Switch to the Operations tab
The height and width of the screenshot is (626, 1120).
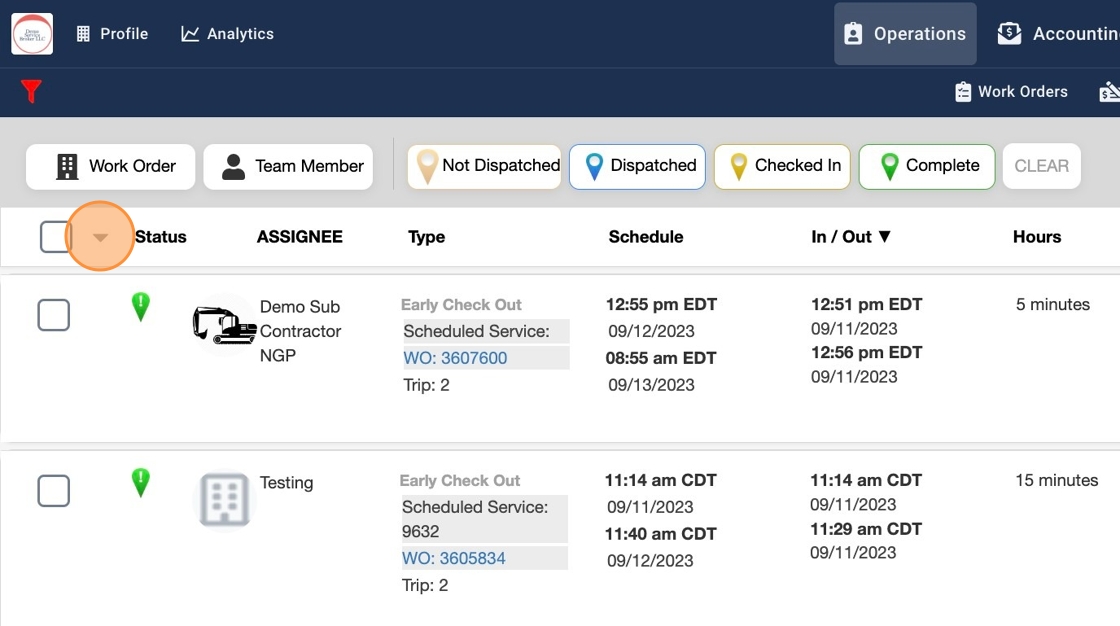[905, 34]
